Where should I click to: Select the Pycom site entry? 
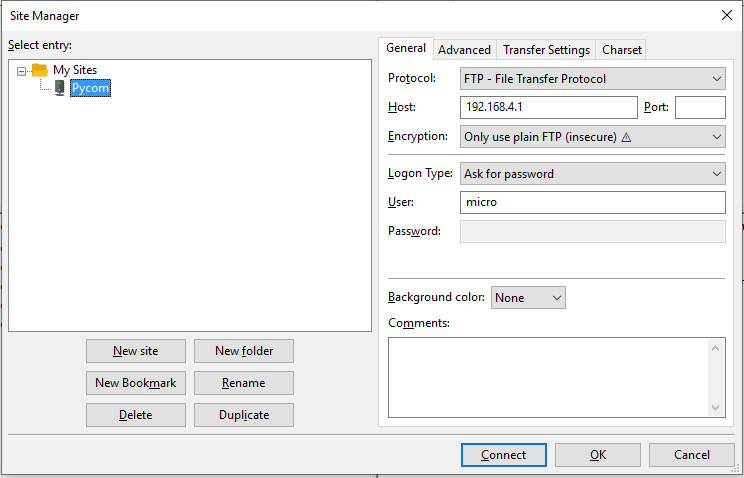(90, 88)
